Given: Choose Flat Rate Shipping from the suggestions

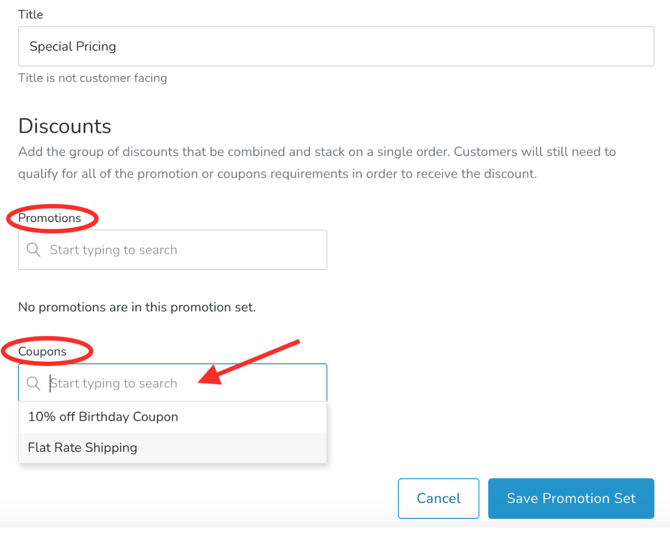Looking at the screenshot, I should (83, 448).
